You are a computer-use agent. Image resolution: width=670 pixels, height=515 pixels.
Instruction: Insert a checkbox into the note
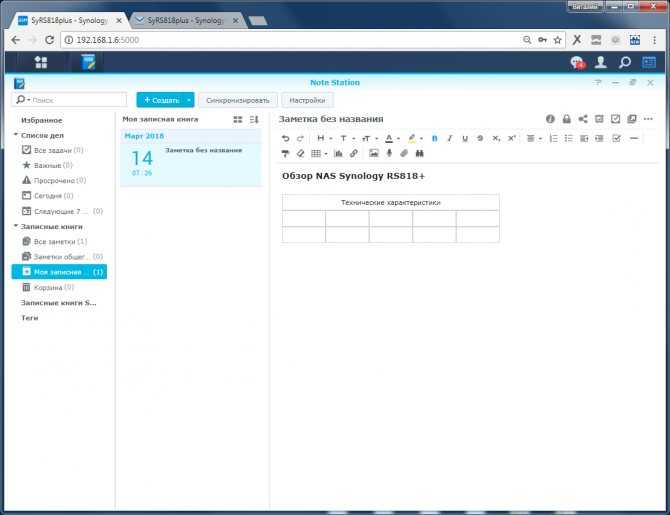pos(616,138)
